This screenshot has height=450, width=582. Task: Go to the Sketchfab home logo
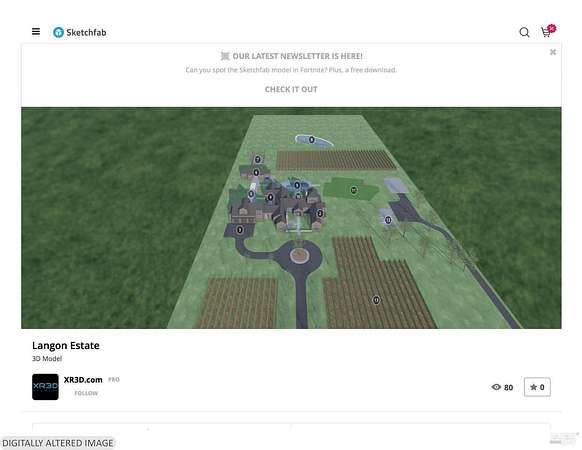point(79,32)
